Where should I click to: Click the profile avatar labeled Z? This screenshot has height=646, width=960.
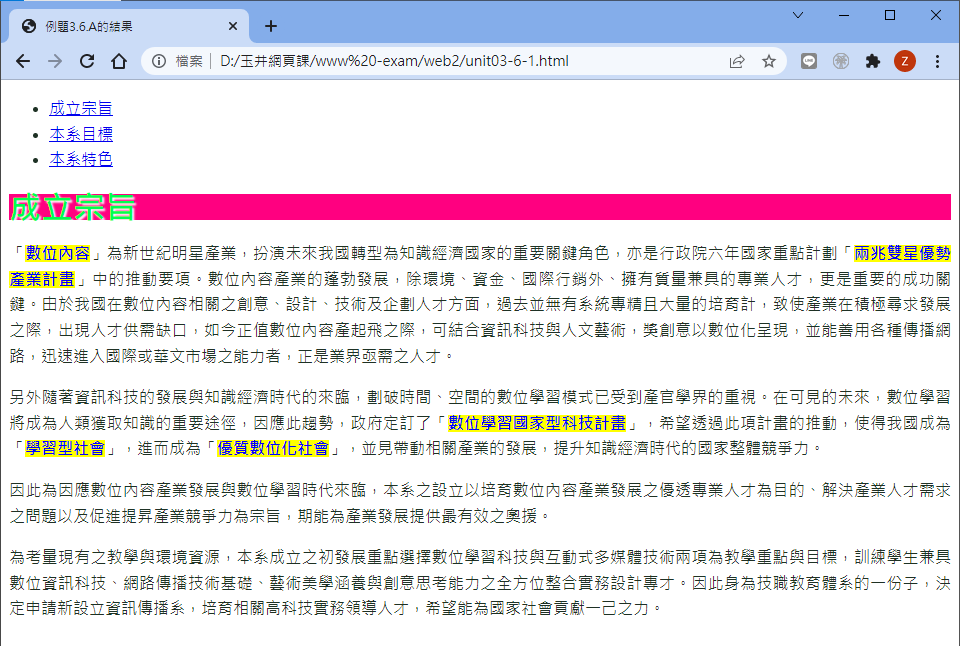click(904, 61)
